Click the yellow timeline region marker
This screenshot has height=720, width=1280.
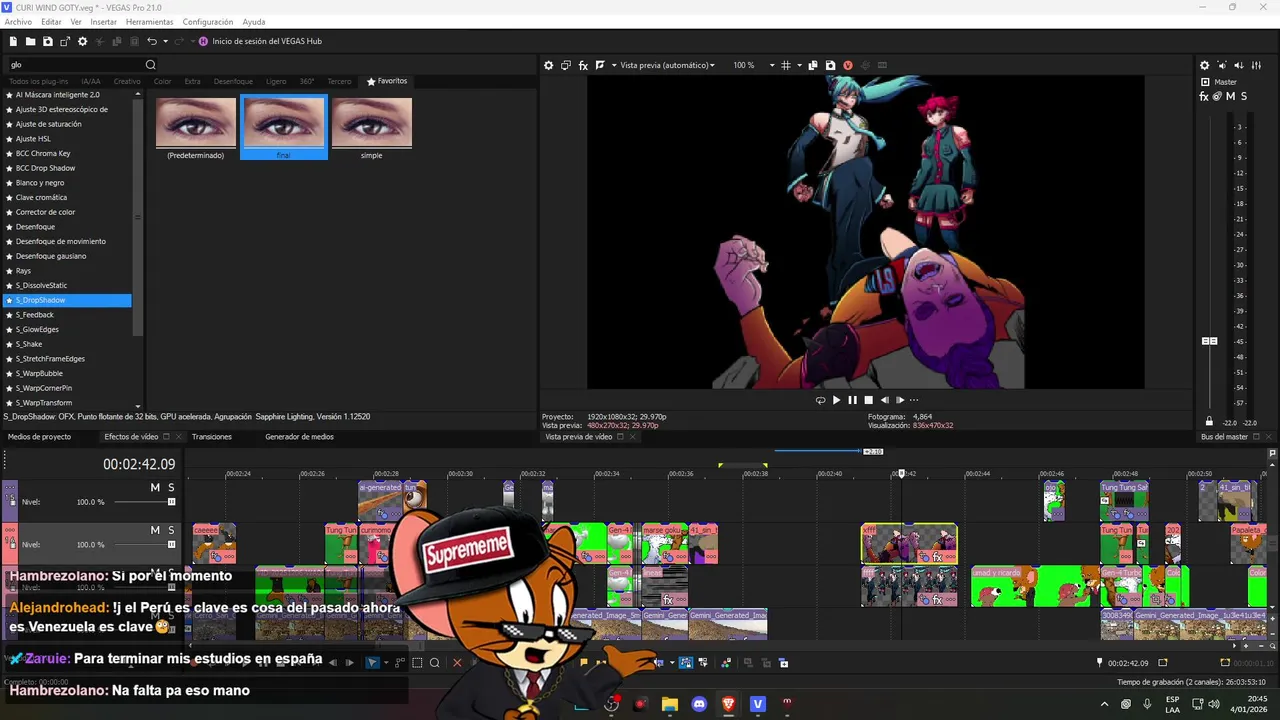click(x=743, y=465)
